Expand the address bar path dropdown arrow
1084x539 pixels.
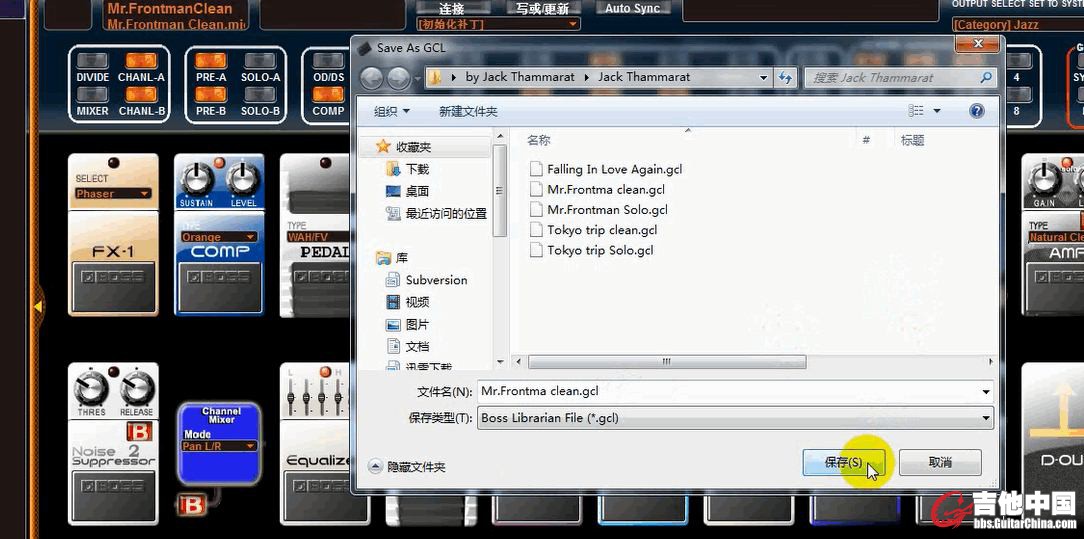(763, 78)
